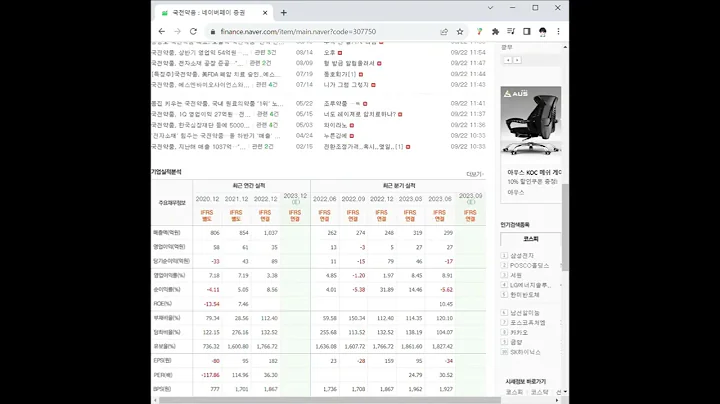The height and width of the screenshot is (404, 720).
Task: Open news '국전약품, 1Q 영업이익 27억원'
Action: [x=201, y=114]
